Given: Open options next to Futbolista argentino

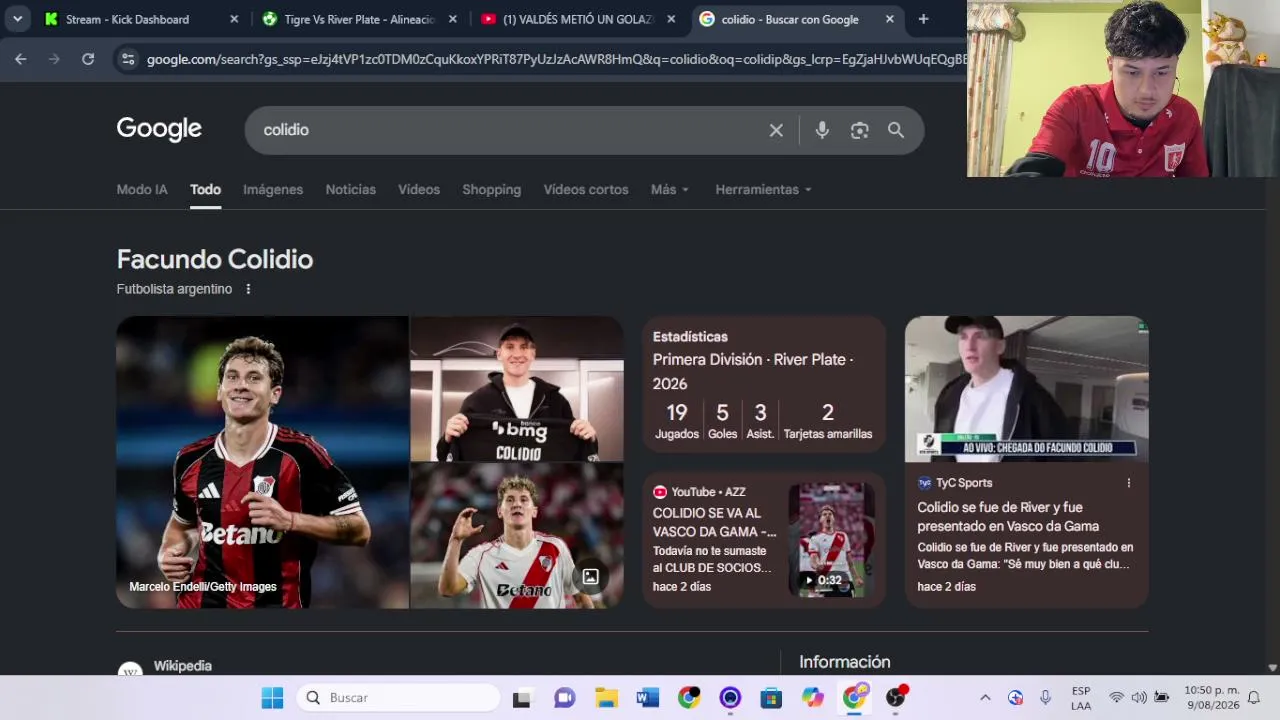Looking at the screenshot, I should [248, 289].
